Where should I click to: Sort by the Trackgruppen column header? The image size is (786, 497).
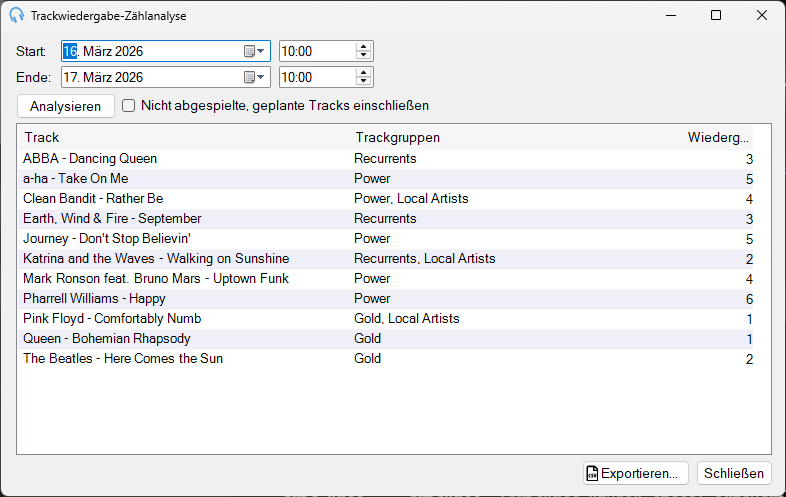(516, 137)
